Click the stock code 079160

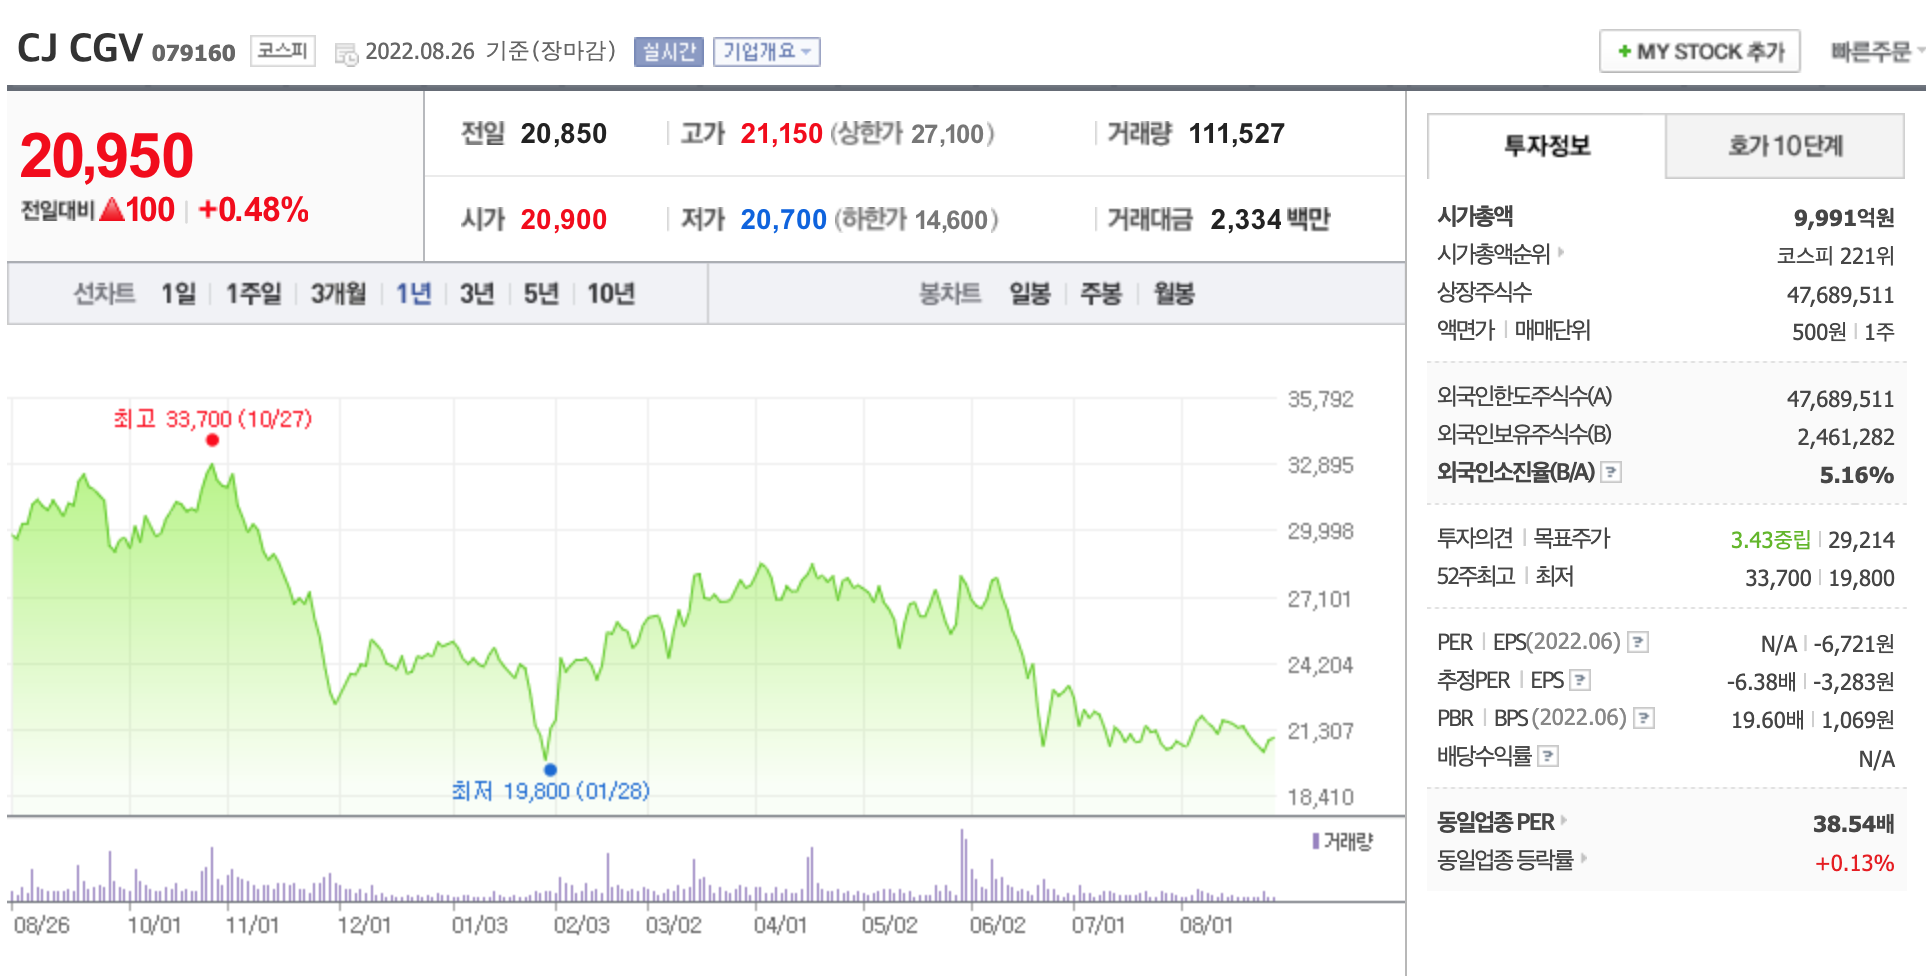point(193,53)
